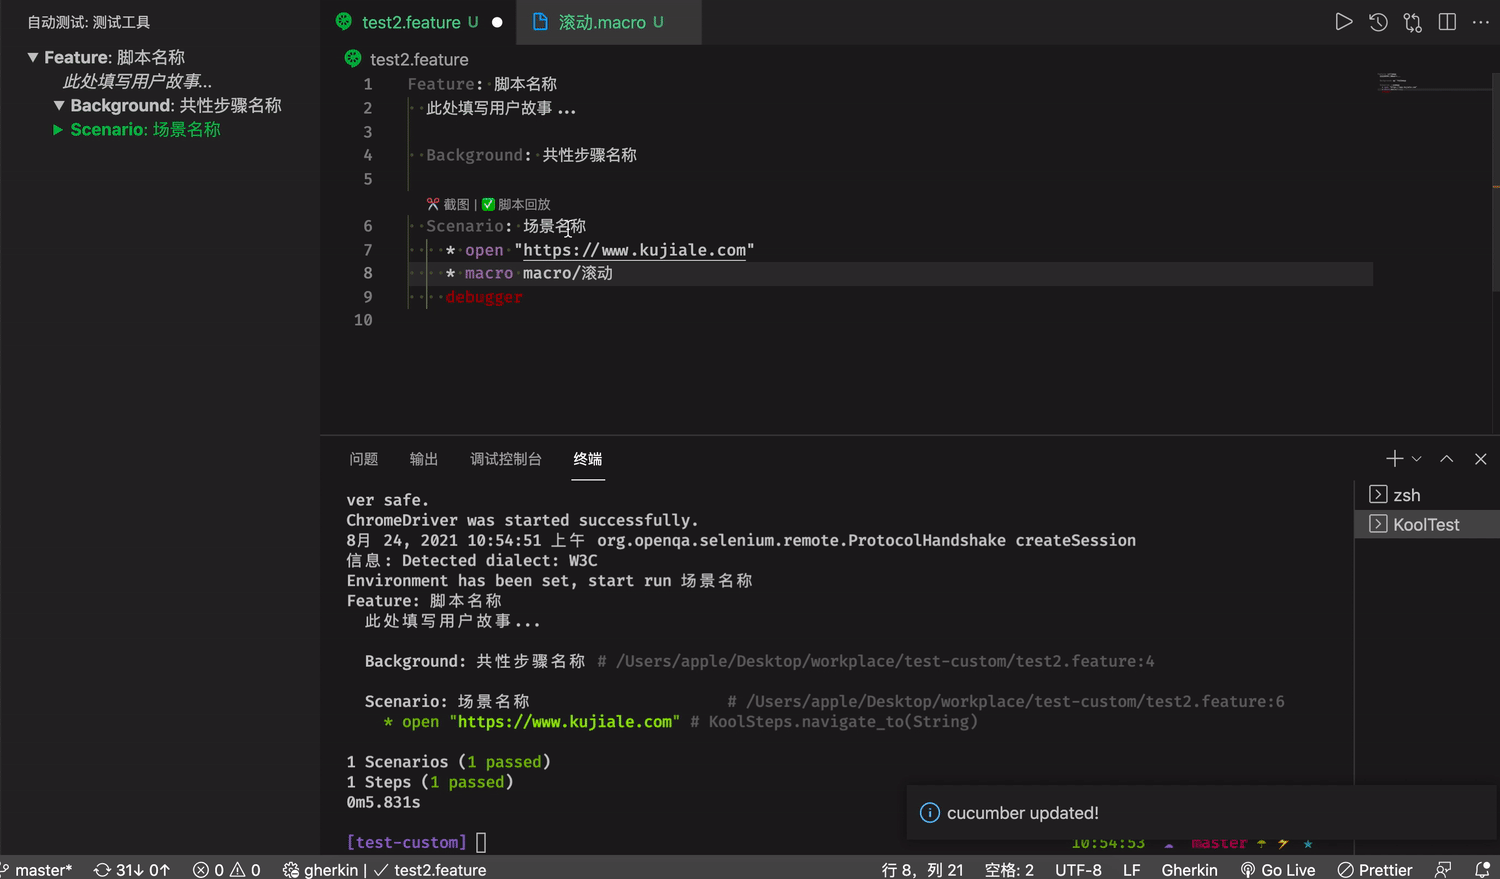Image resolution: width=1500 pixels, height=879 pixels.
Task: Change indentation via 空格: 2
Action: [x=1009, y=870]
